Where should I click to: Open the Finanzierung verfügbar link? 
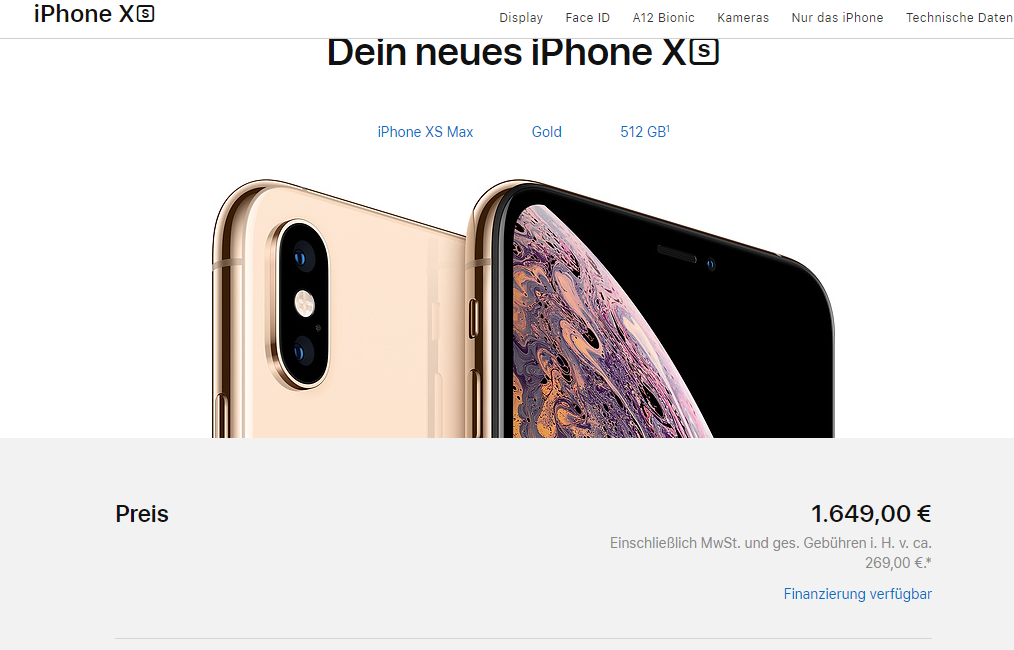tap(858, 594)
